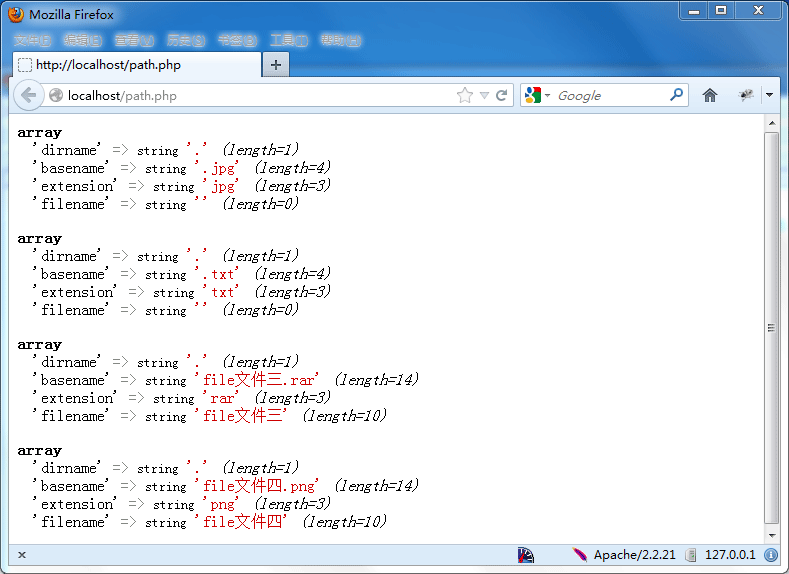Click the search magnifier icon

pos(677,95)
